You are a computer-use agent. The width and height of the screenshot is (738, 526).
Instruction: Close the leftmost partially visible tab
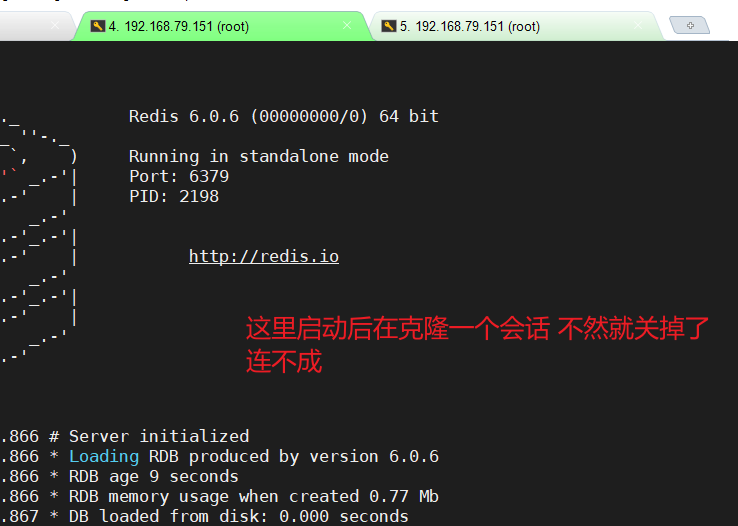tap(55, 25)
